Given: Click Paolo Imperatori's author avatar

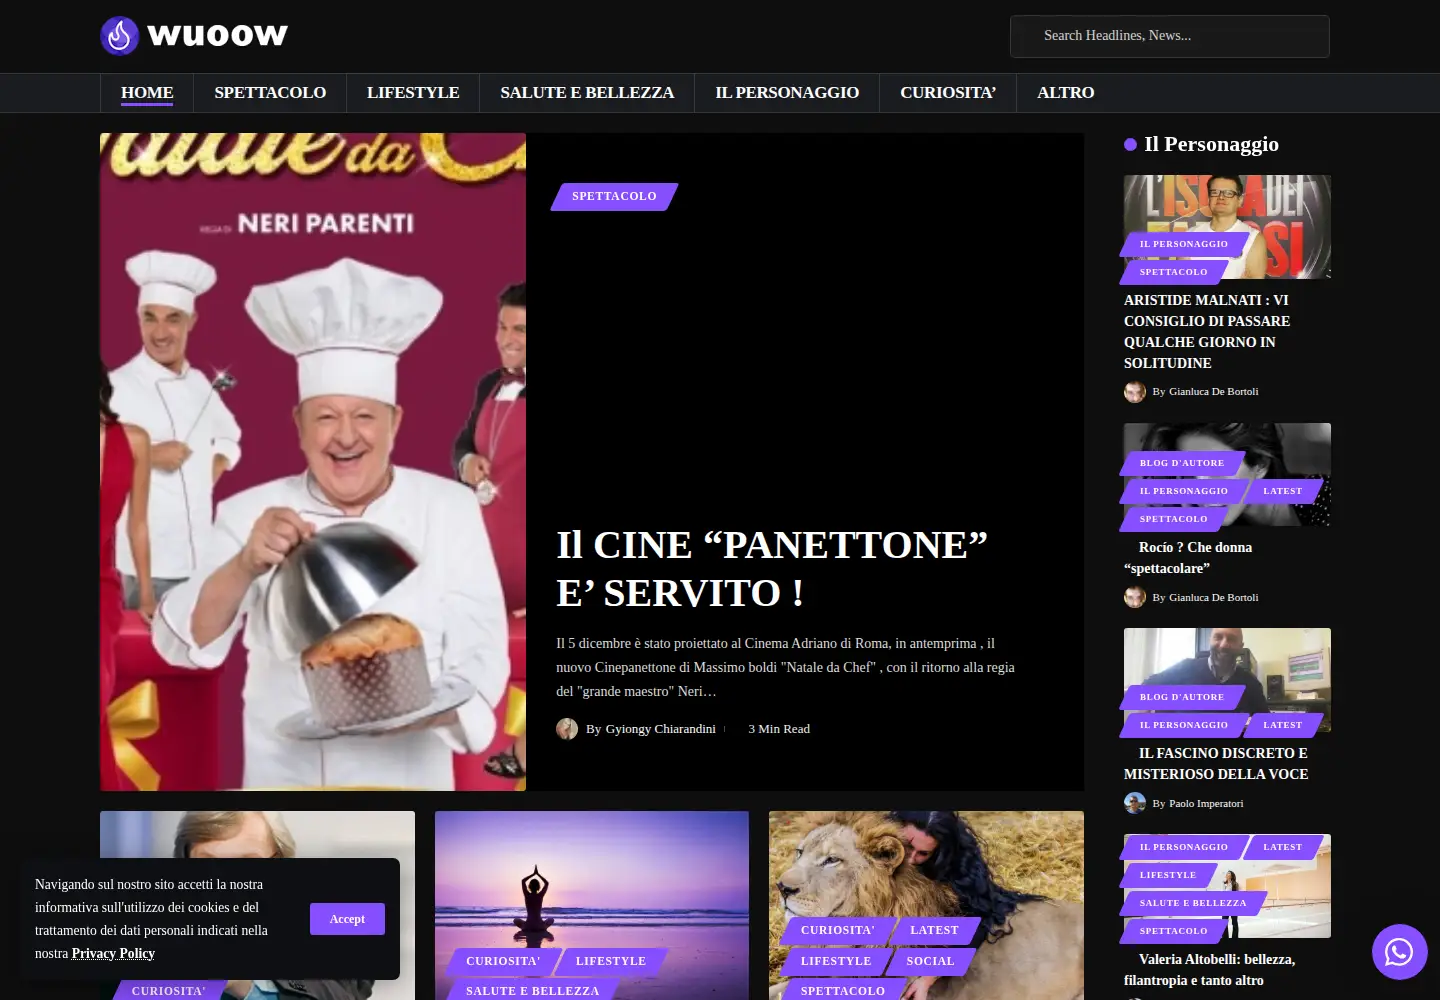Looking at the screenshot, I should point(1135,803).
